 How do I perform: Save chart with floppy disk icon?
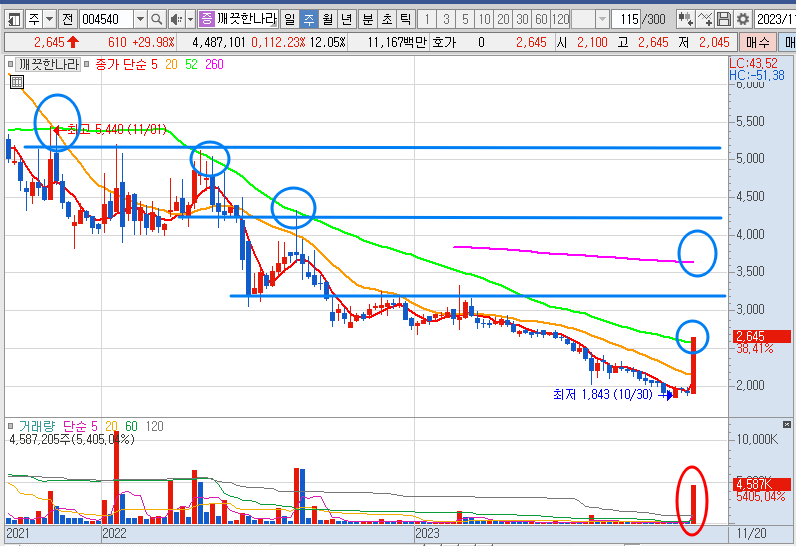pyautogui.click(x=723, y=19)
